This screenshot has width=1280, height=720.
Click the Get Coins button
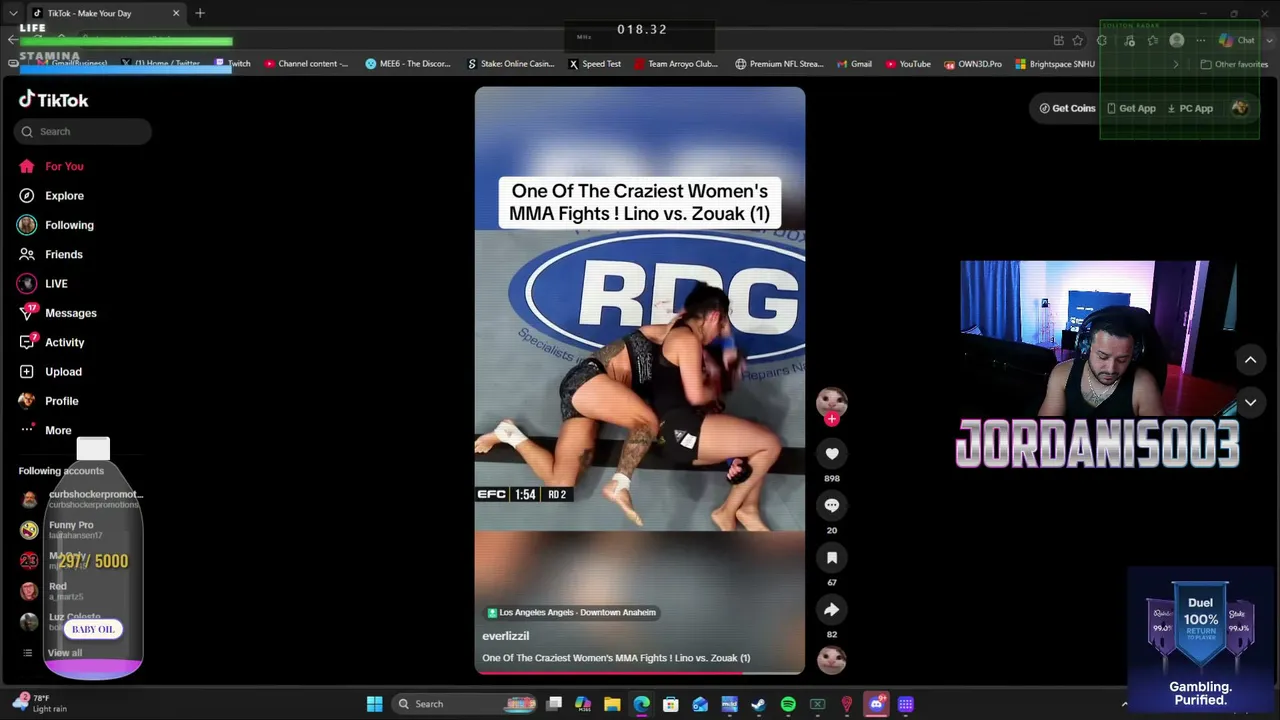click(x=1067, y=108)
